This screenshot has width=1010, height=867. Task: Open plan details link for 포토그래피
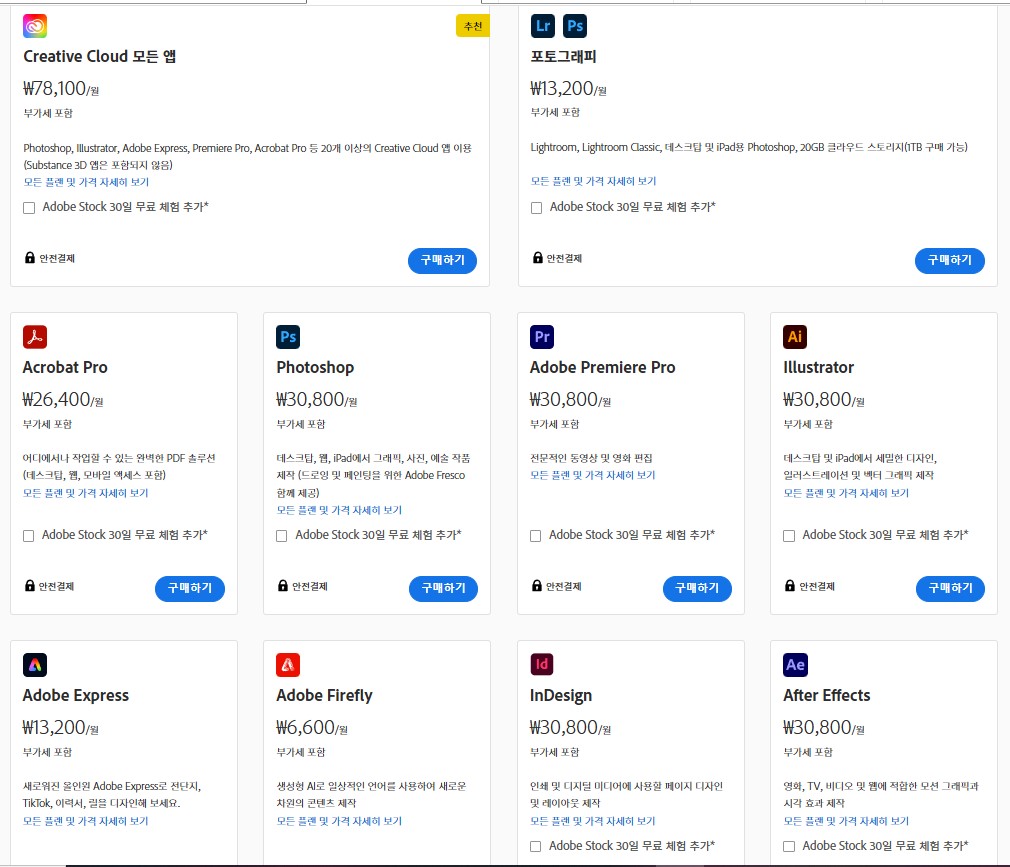tap(593, 182)
